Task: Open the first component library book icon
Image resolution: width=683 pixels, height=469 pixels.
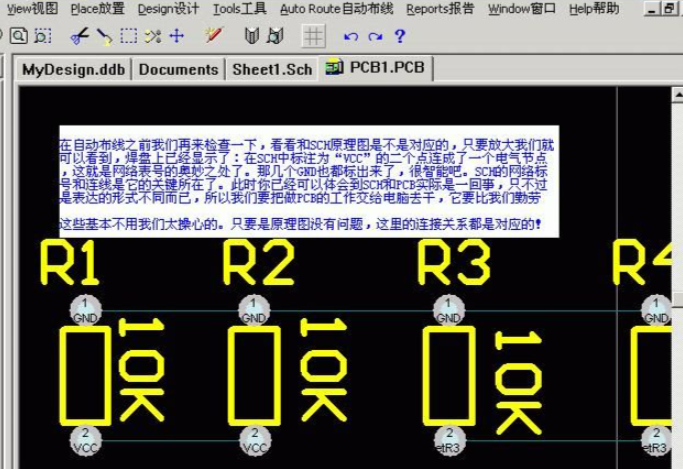Action: coord(251,36)
